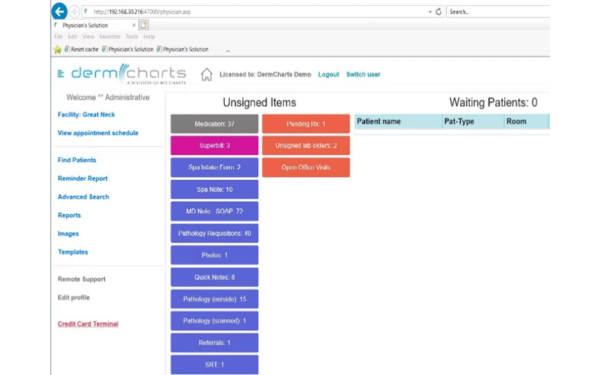Click the favorites star icon
Screen dimensions: 600x375
[x=57, y=49]
